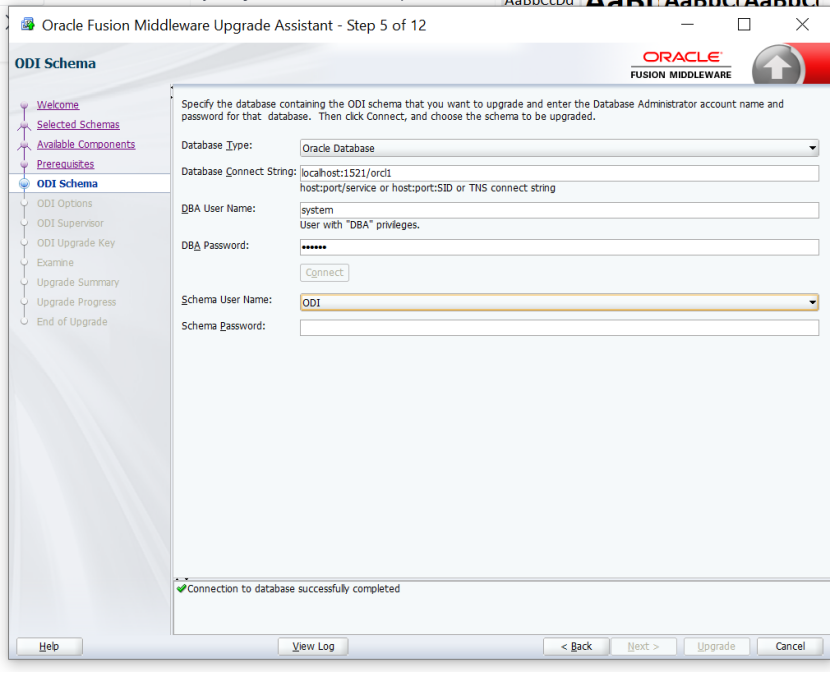This screenshot has width=831, height=673.
Task: Go to the Welcome step link
Action: click(x=58, y=105)
